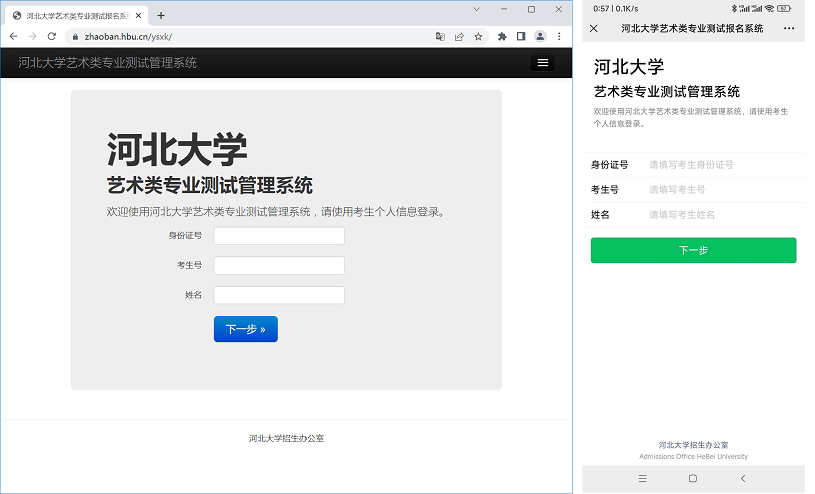Open the translate page icon in address bar
This screenshot has width=815, height=494.
point(440,36)
